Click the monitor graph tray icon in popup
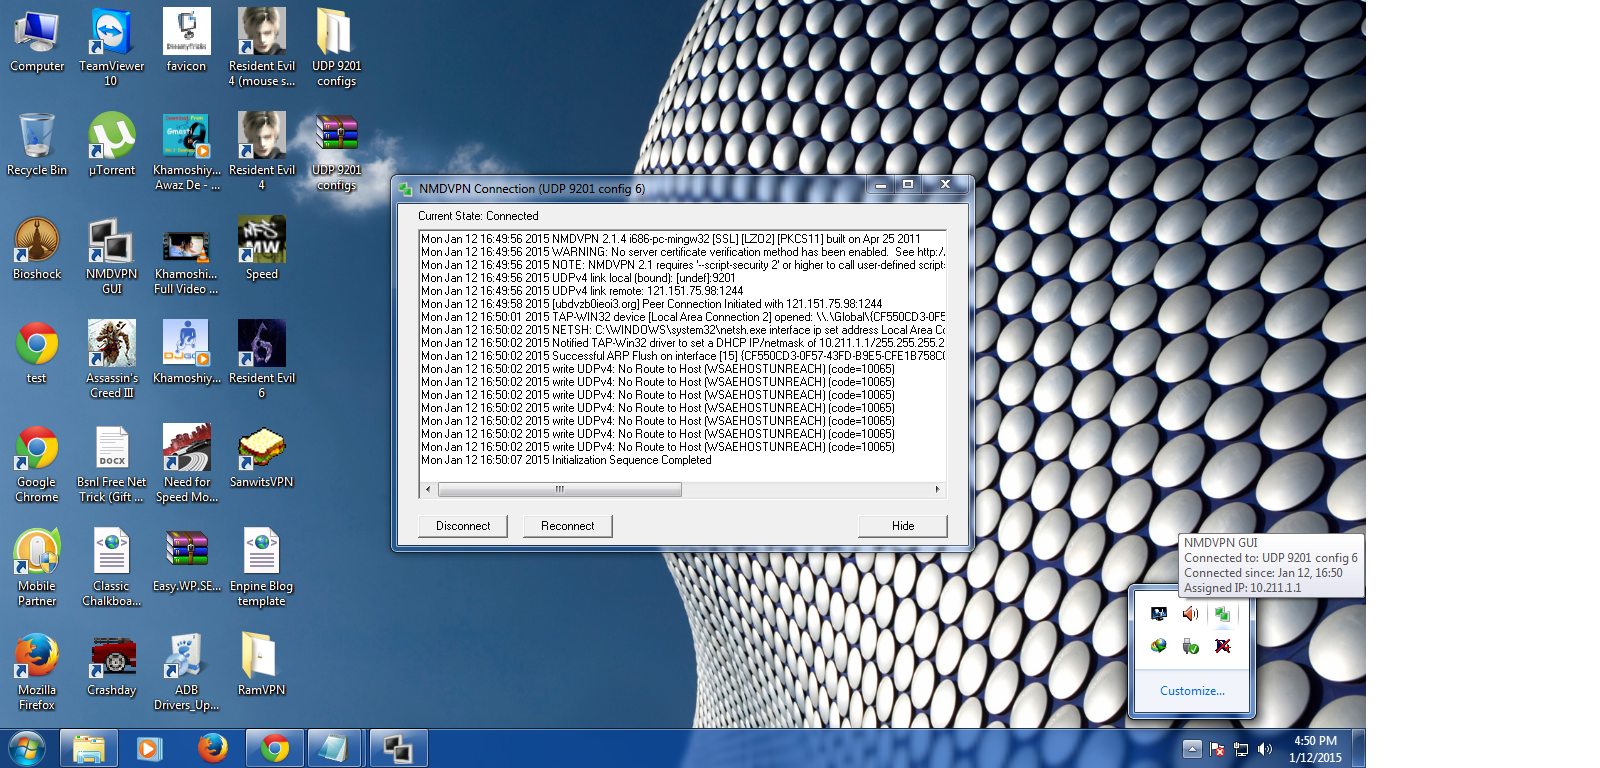Image resolution: width=1600 pixels, height=768 pixels. pos(1158,614)
